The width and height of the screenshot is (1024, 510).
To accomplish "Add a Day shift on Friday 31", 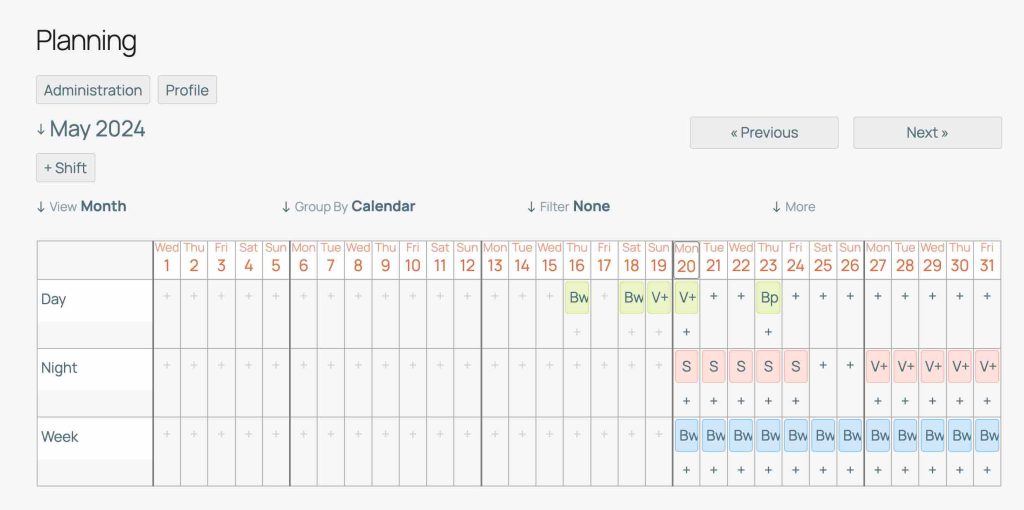I will pos(987,296).
